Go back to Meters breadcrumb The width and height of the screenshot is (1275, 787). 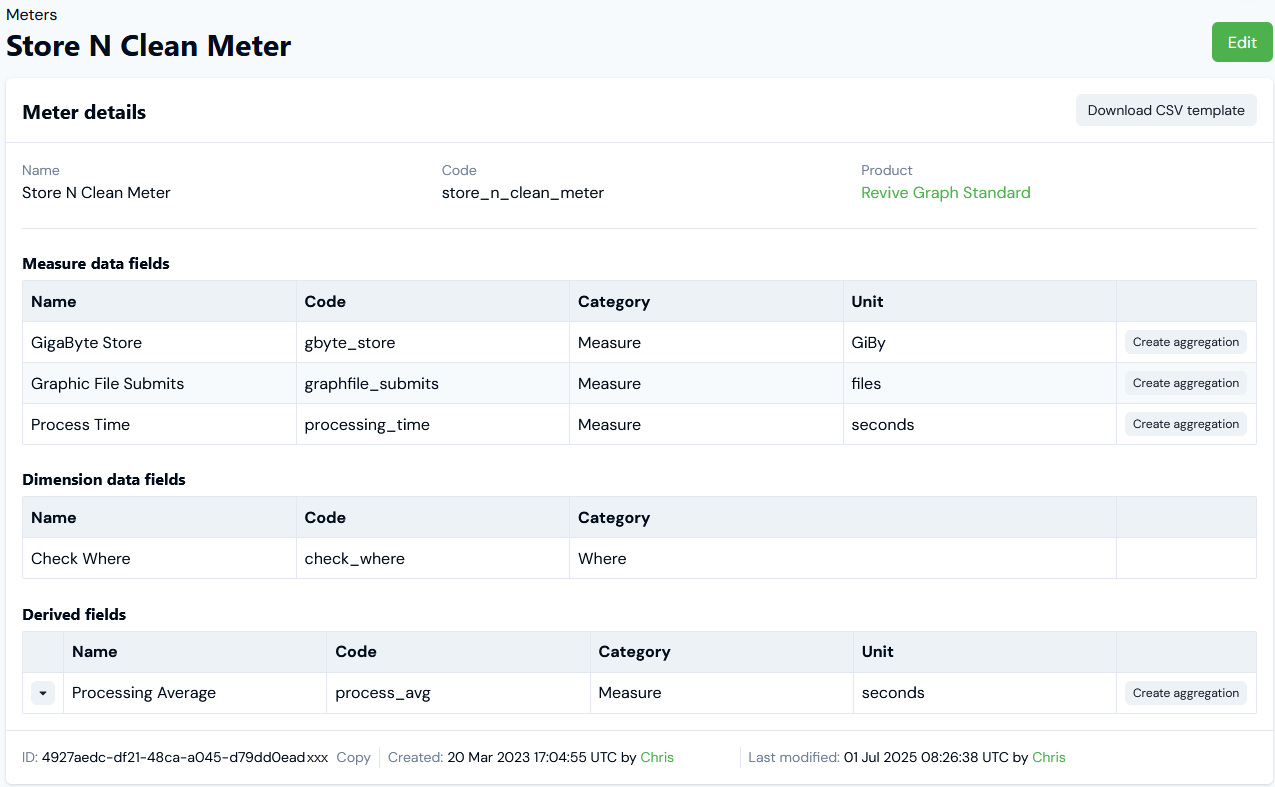click(x=32, y=15)
